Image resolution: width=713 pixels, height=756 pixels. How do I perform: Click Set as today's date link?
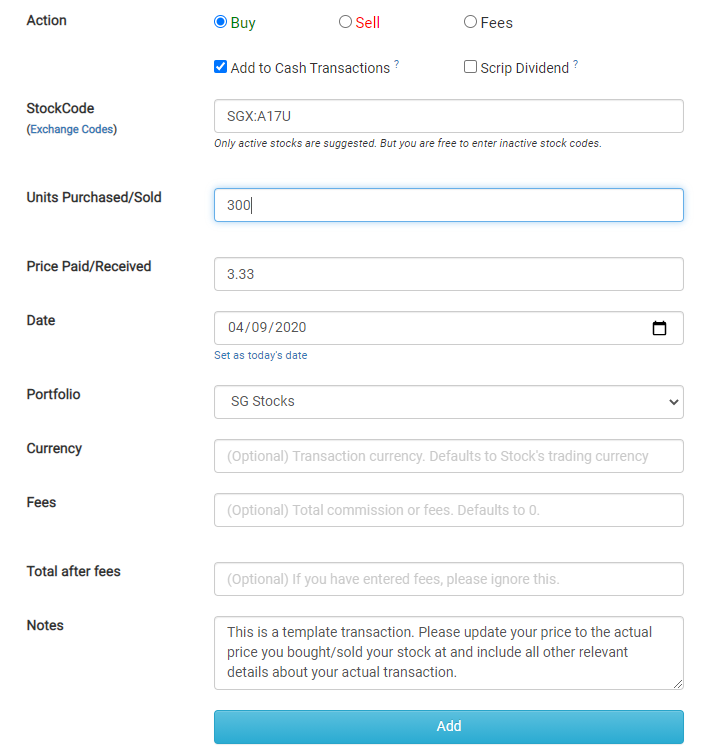click(x=260, y=355)
